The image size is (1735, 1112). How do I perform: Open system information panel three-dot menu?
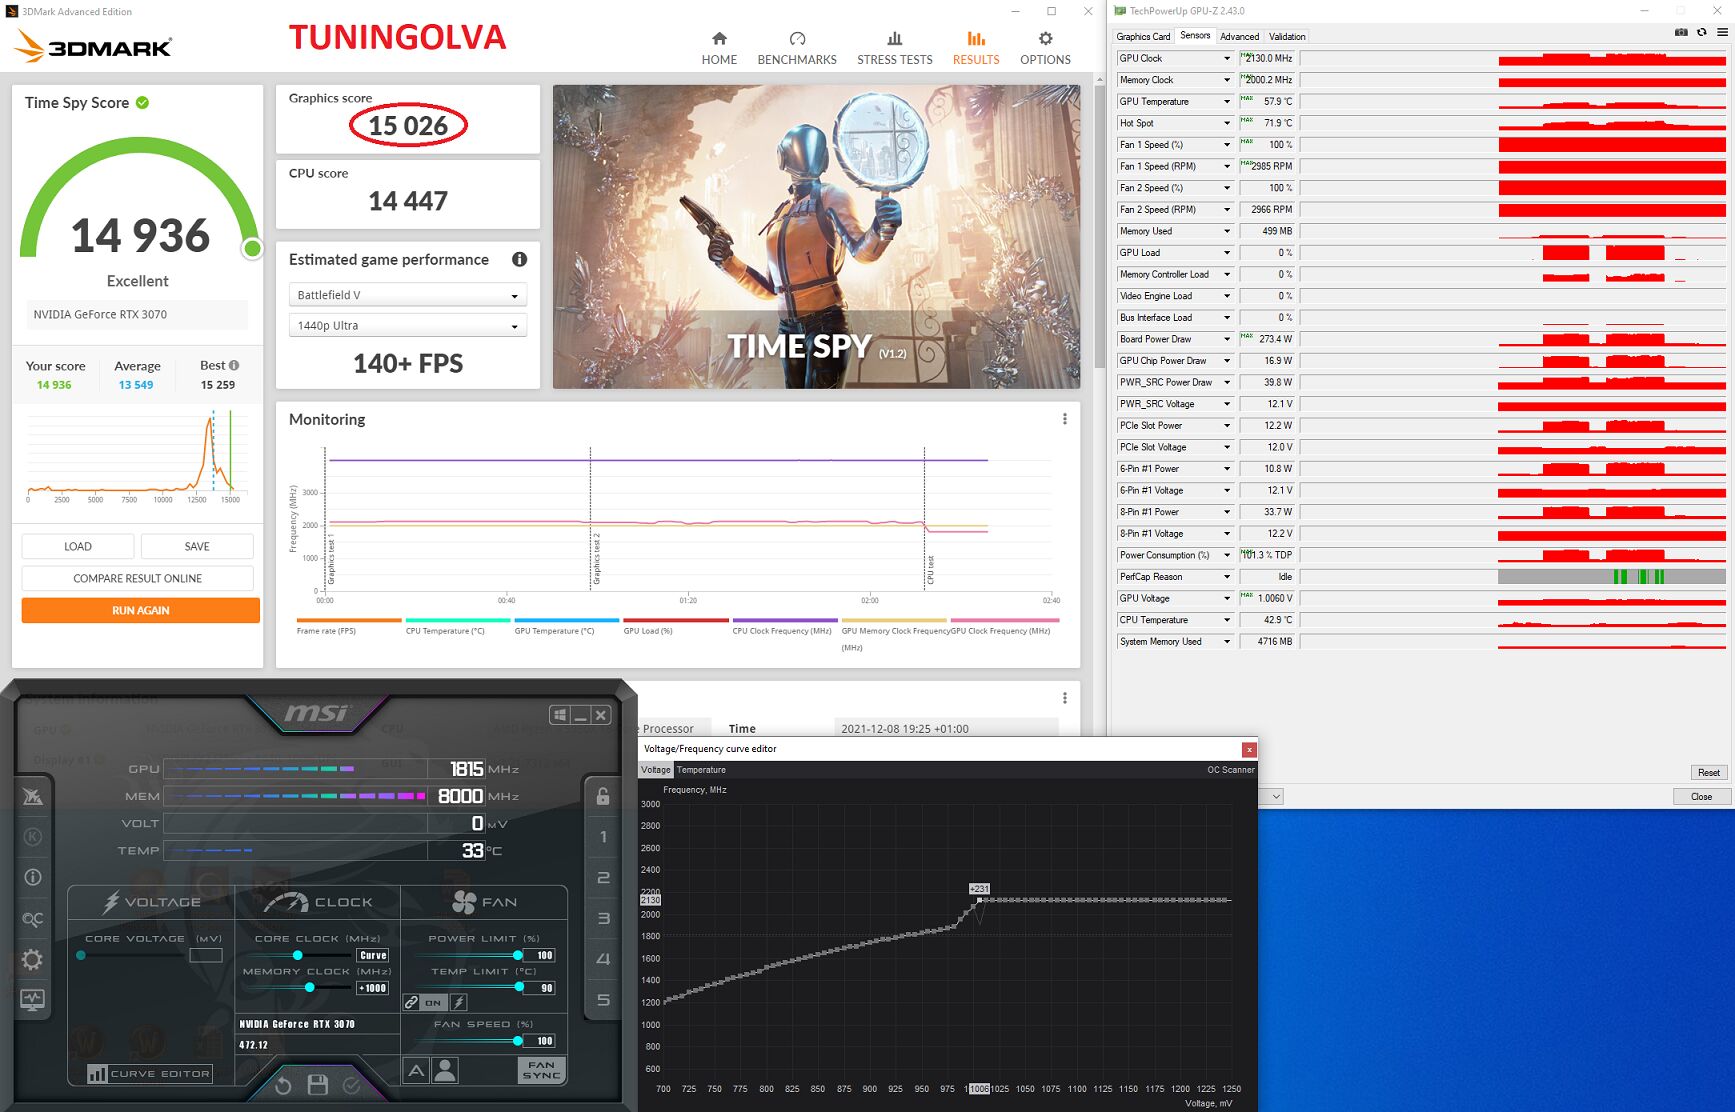pos(1065,697)
